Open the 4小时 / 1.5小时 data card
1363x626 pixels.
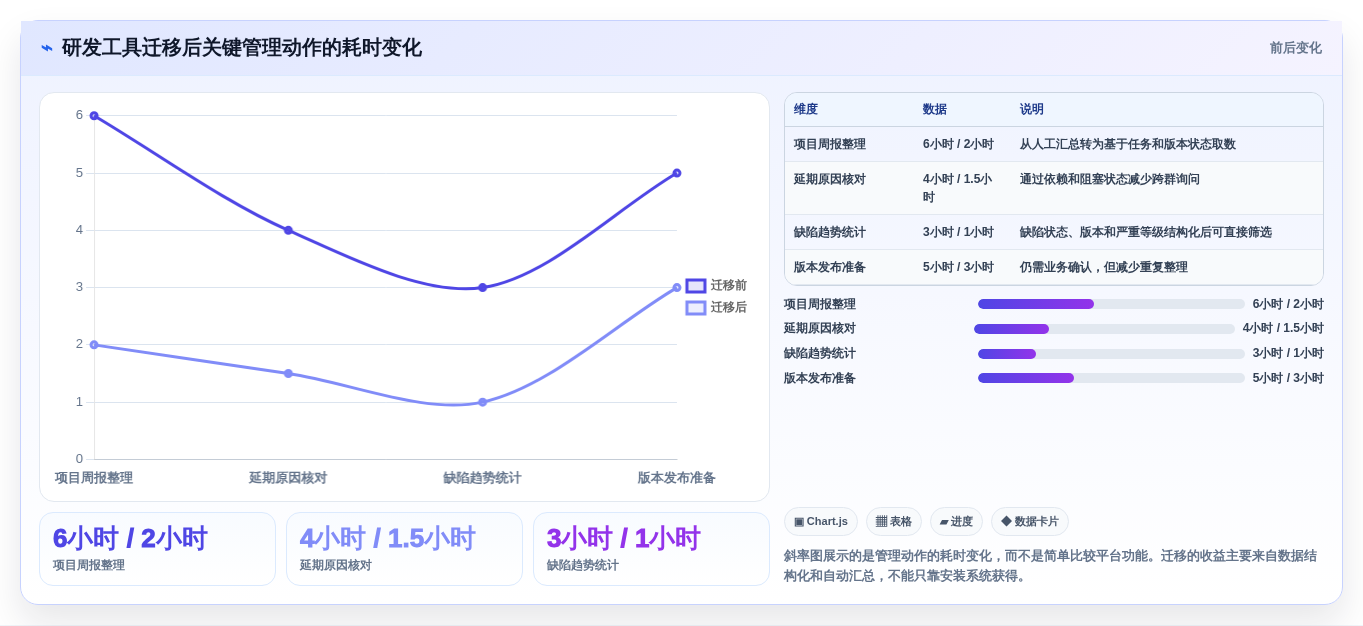point(404,549)
